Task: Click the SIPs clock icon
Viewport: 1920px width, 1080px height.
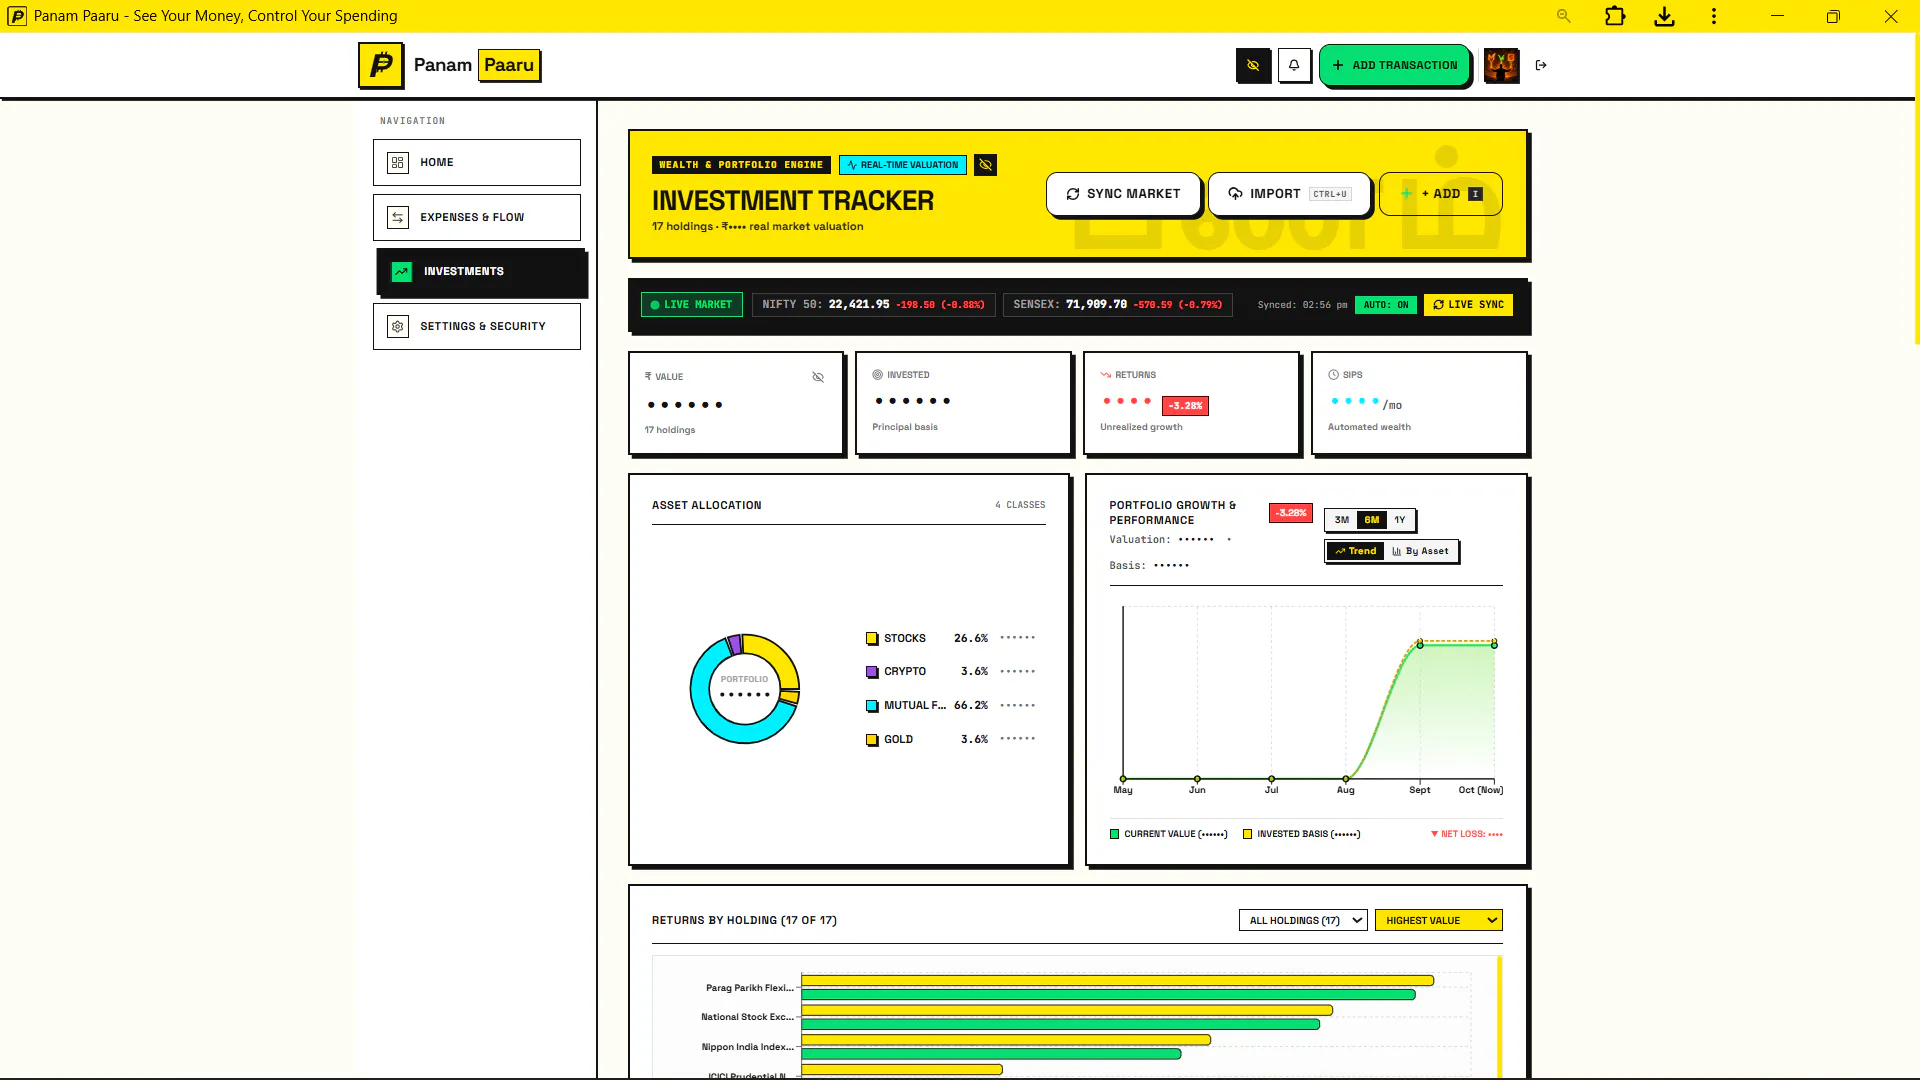Action: tap(1333, 375)
